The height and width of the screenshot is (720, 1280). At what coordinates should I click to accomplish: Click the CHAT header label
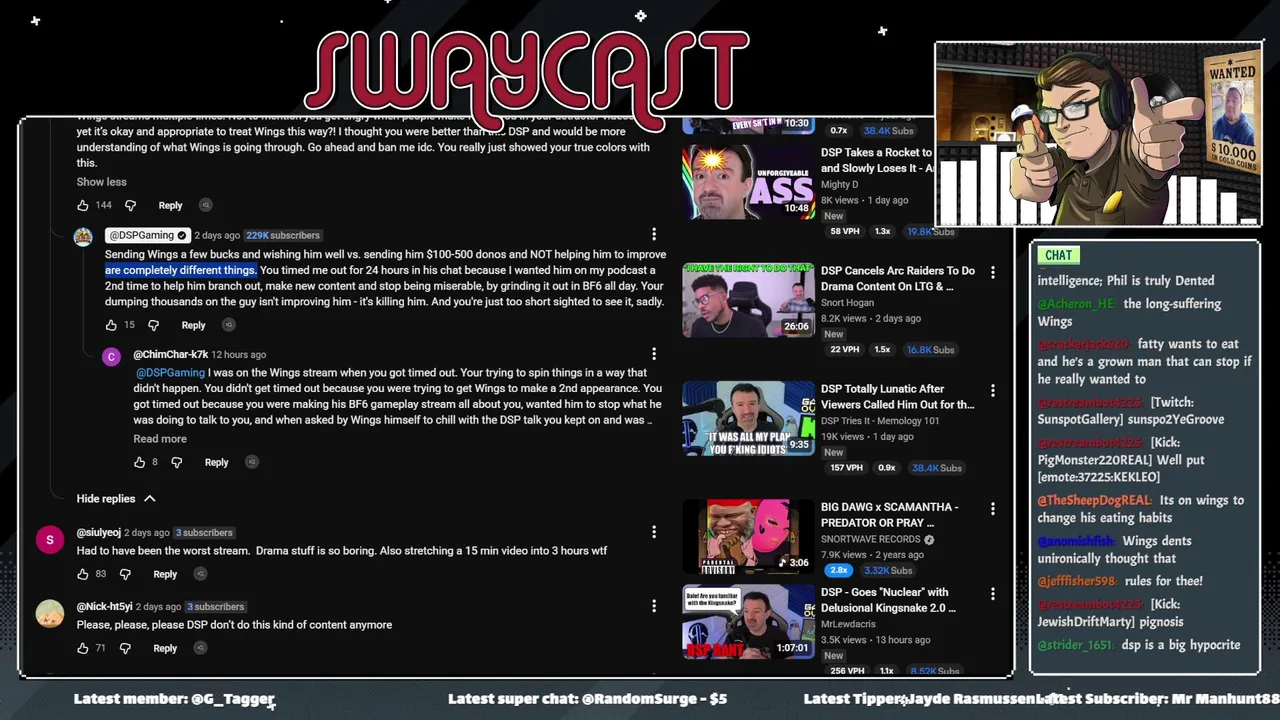click(x=1059, y=255)
